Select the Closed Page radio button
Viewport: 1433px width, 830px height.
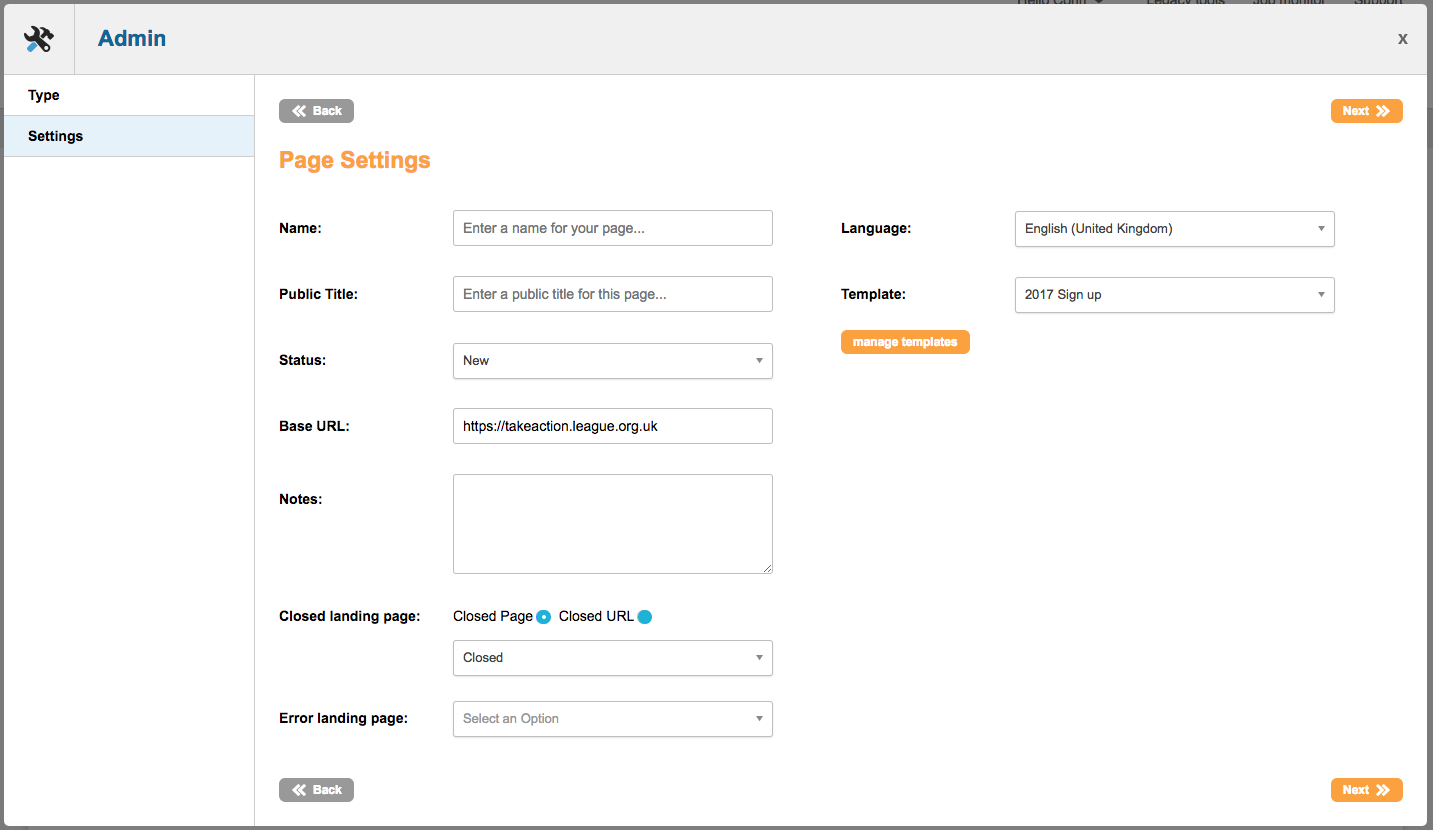[543, 617]
